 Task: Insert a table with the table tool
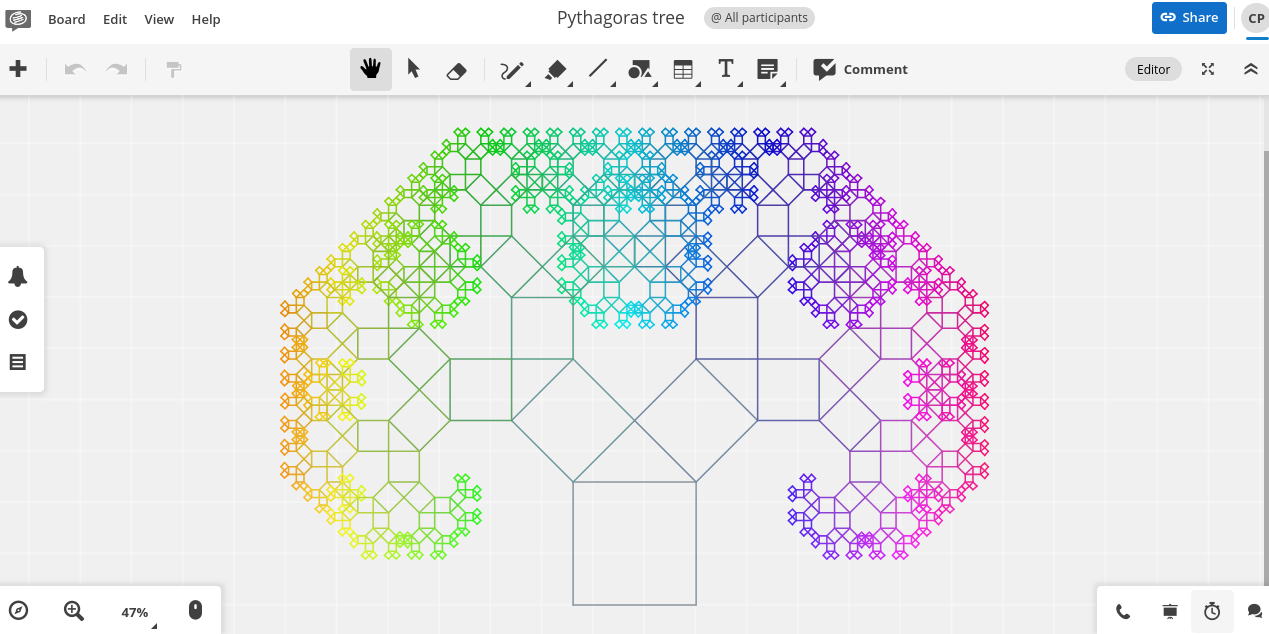683,70
